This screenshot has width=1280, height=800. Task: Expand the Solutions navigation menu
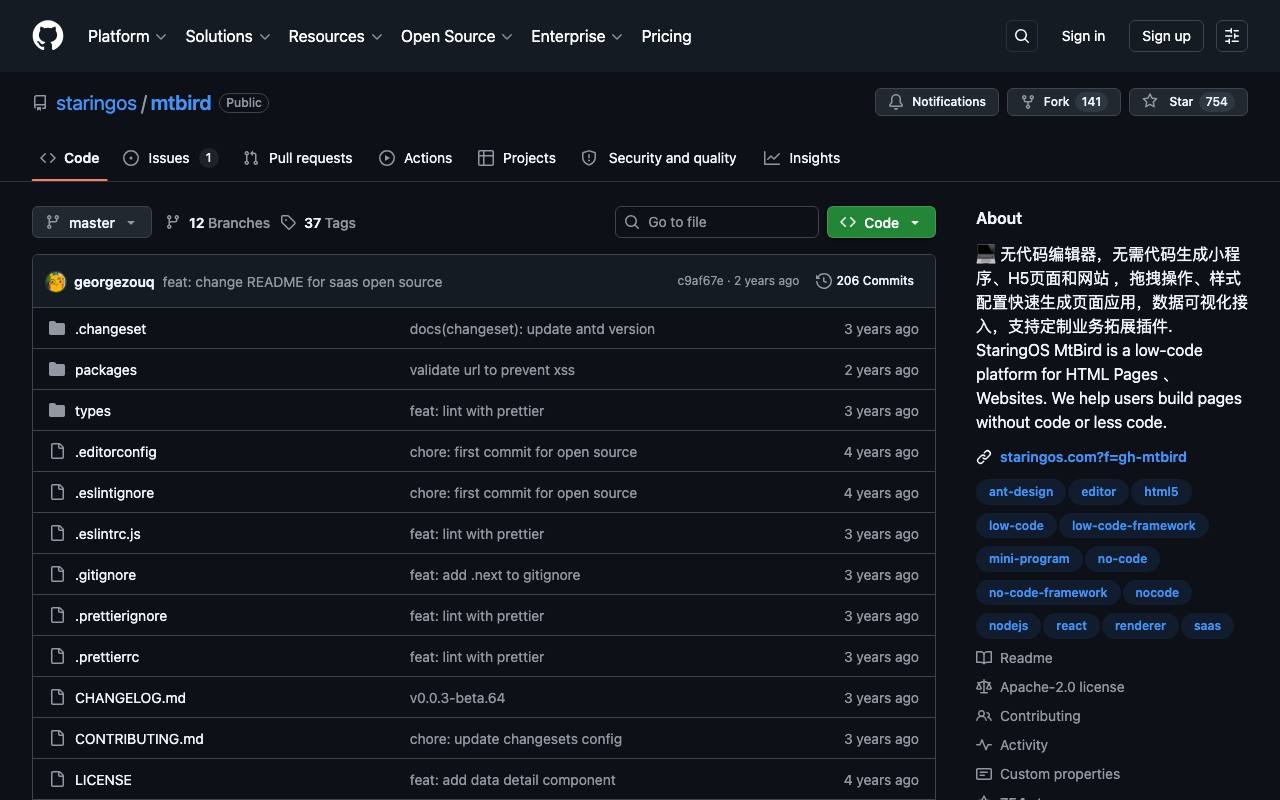tap(228, 36)
